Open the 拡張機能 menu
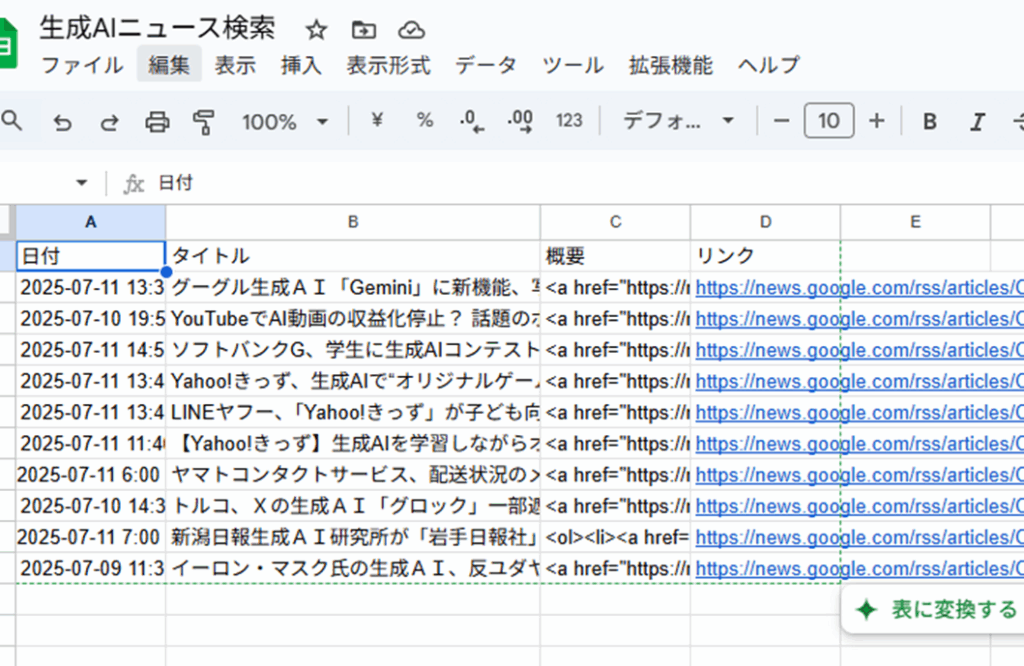This screenshot has height=666, width=1024. click(670, 66)
